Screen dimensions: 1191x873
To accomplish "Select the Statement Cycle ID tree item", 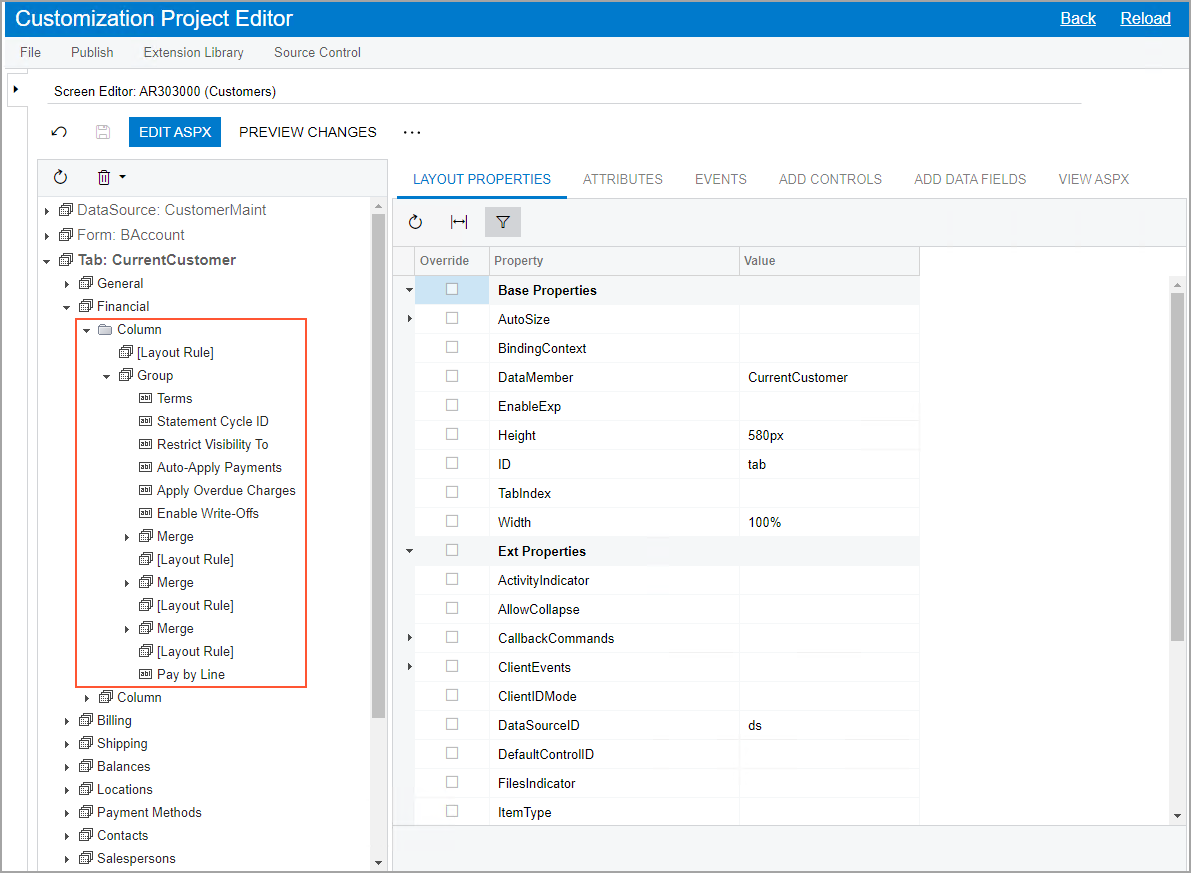I will (x=212, y=422).
